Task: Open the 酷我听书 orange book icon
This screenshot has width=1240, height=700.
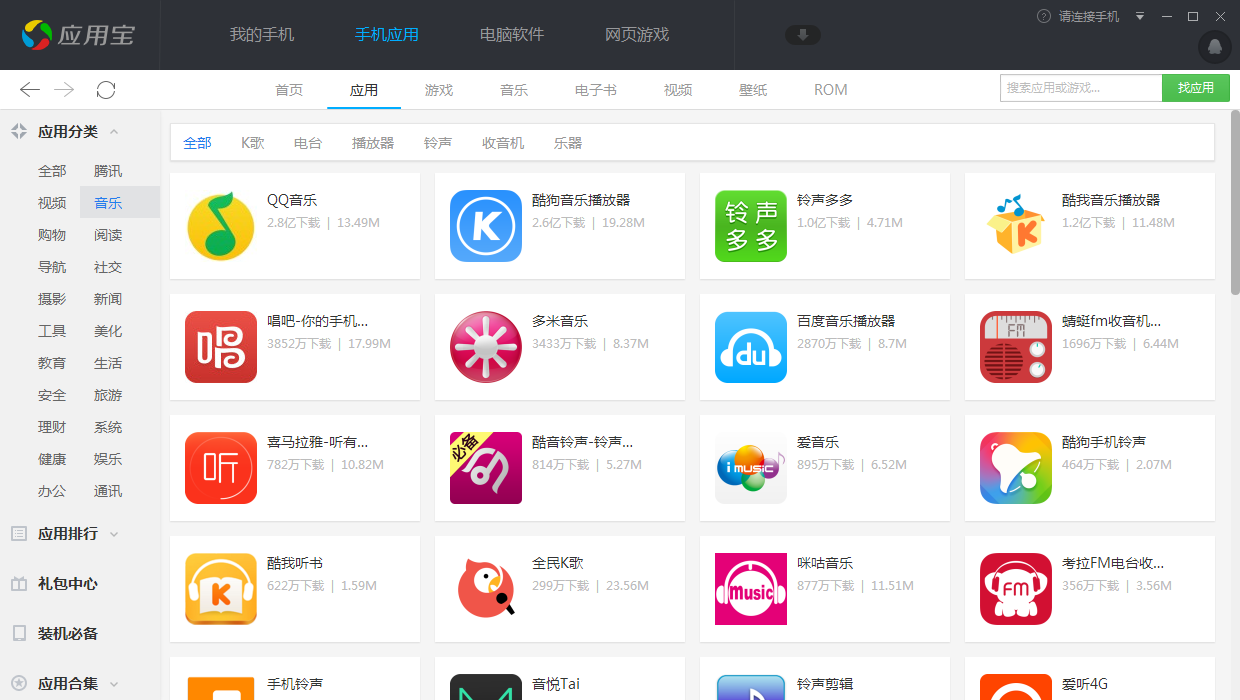Action: 221,589
